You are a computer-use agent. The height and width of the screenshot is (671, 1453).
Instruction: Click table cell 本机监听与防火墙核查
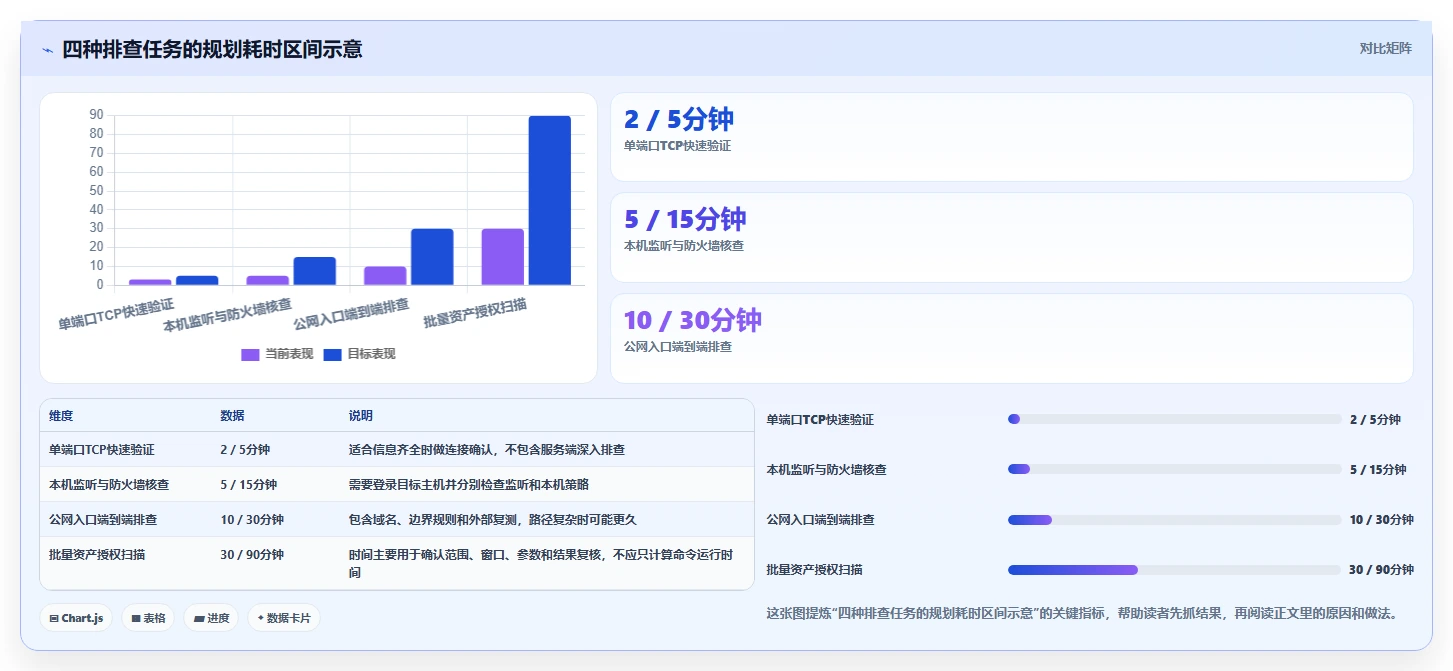coord(109,485)
